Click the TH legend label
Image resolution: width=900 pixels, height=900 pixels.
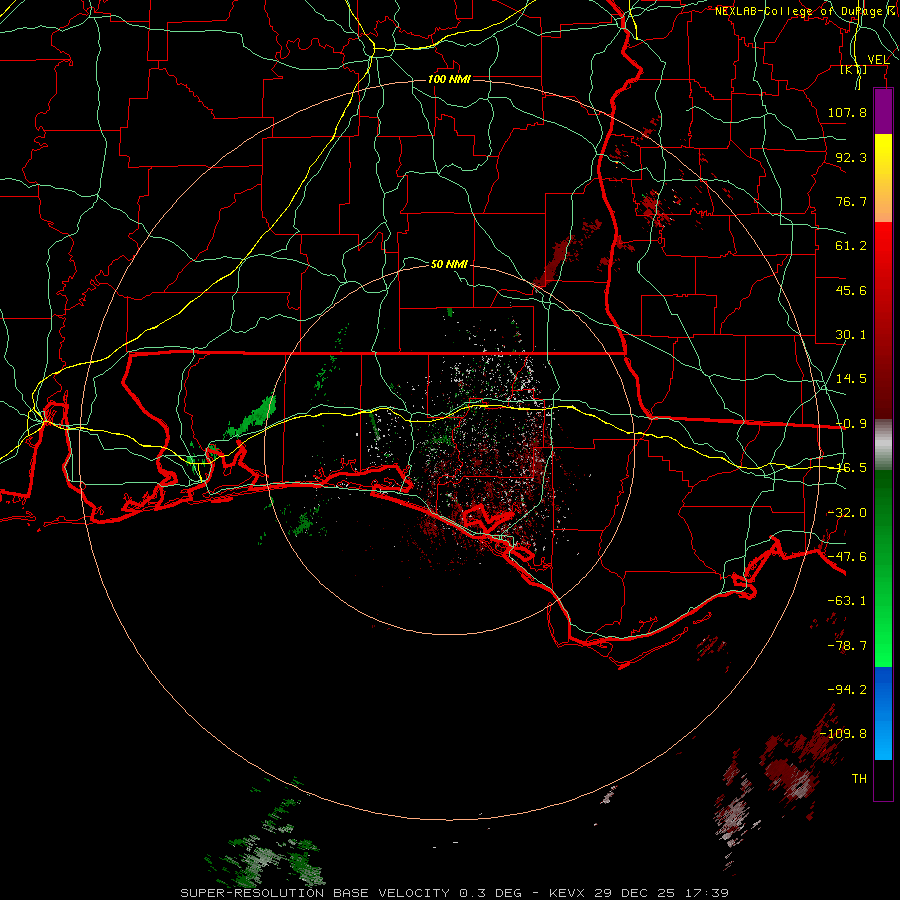point(859,778)
